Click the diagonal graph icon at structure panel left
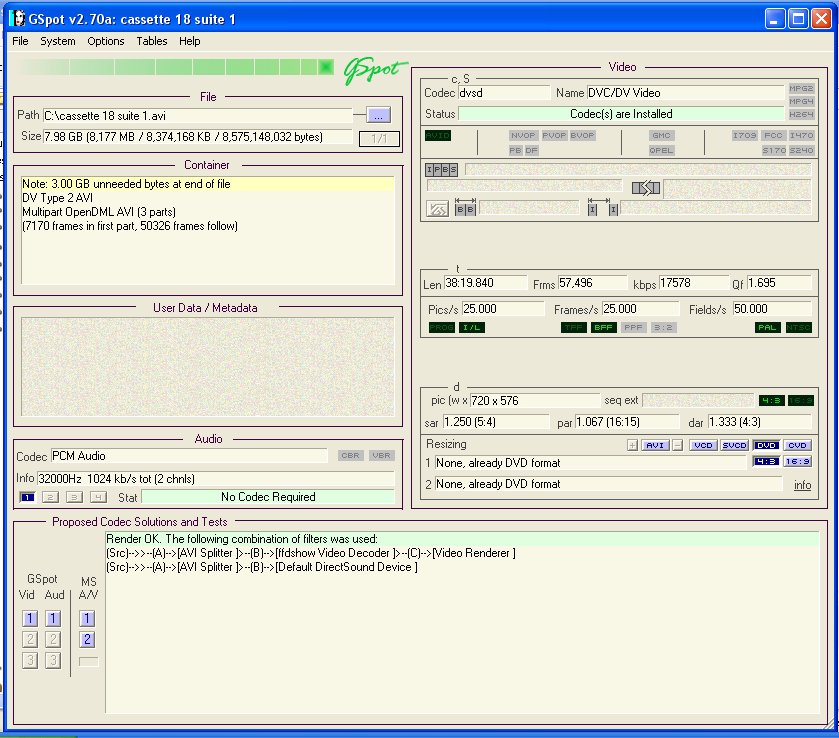 click(437, 208)
